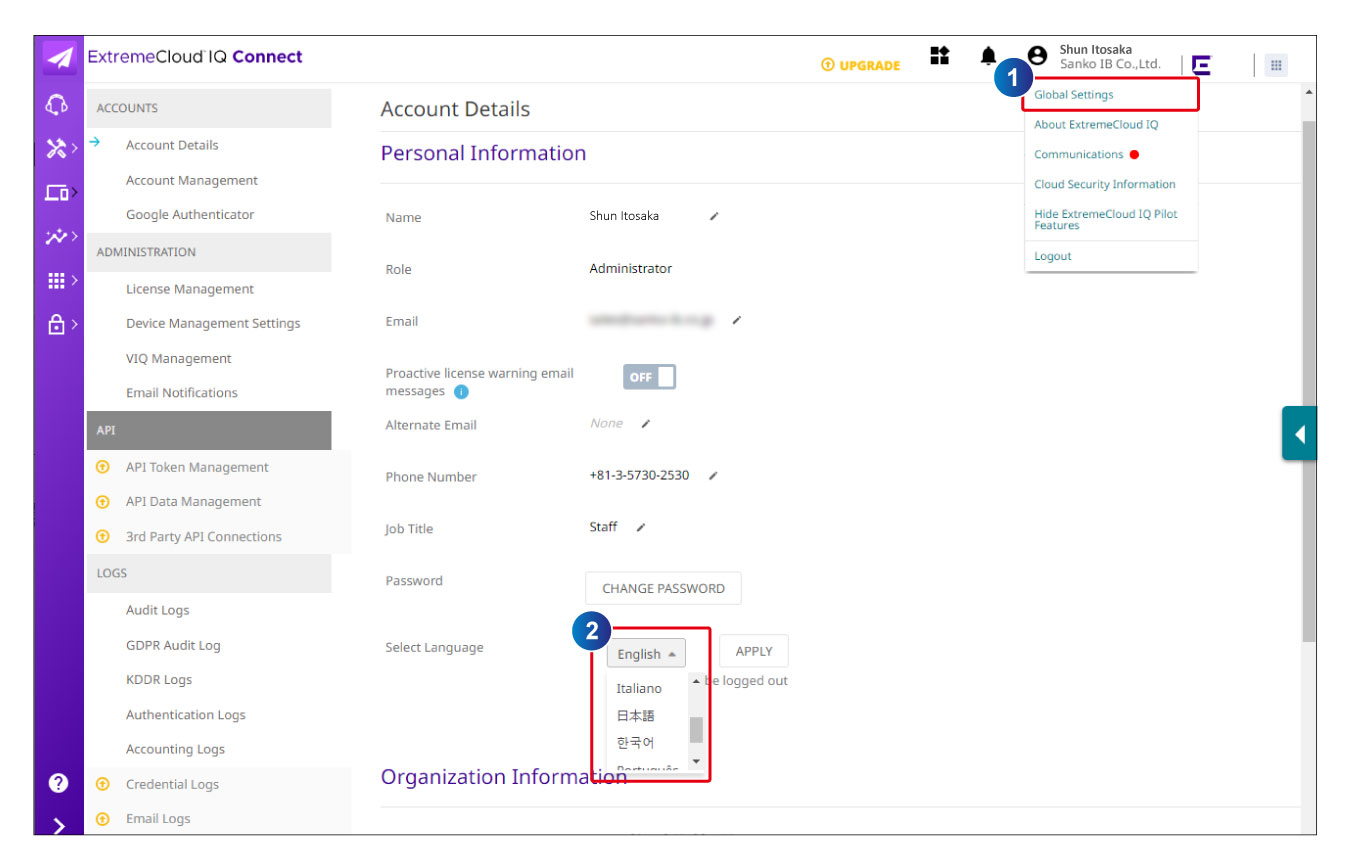Click the UPGRADE link in header

pyautogui.click(x=860, y=65)
